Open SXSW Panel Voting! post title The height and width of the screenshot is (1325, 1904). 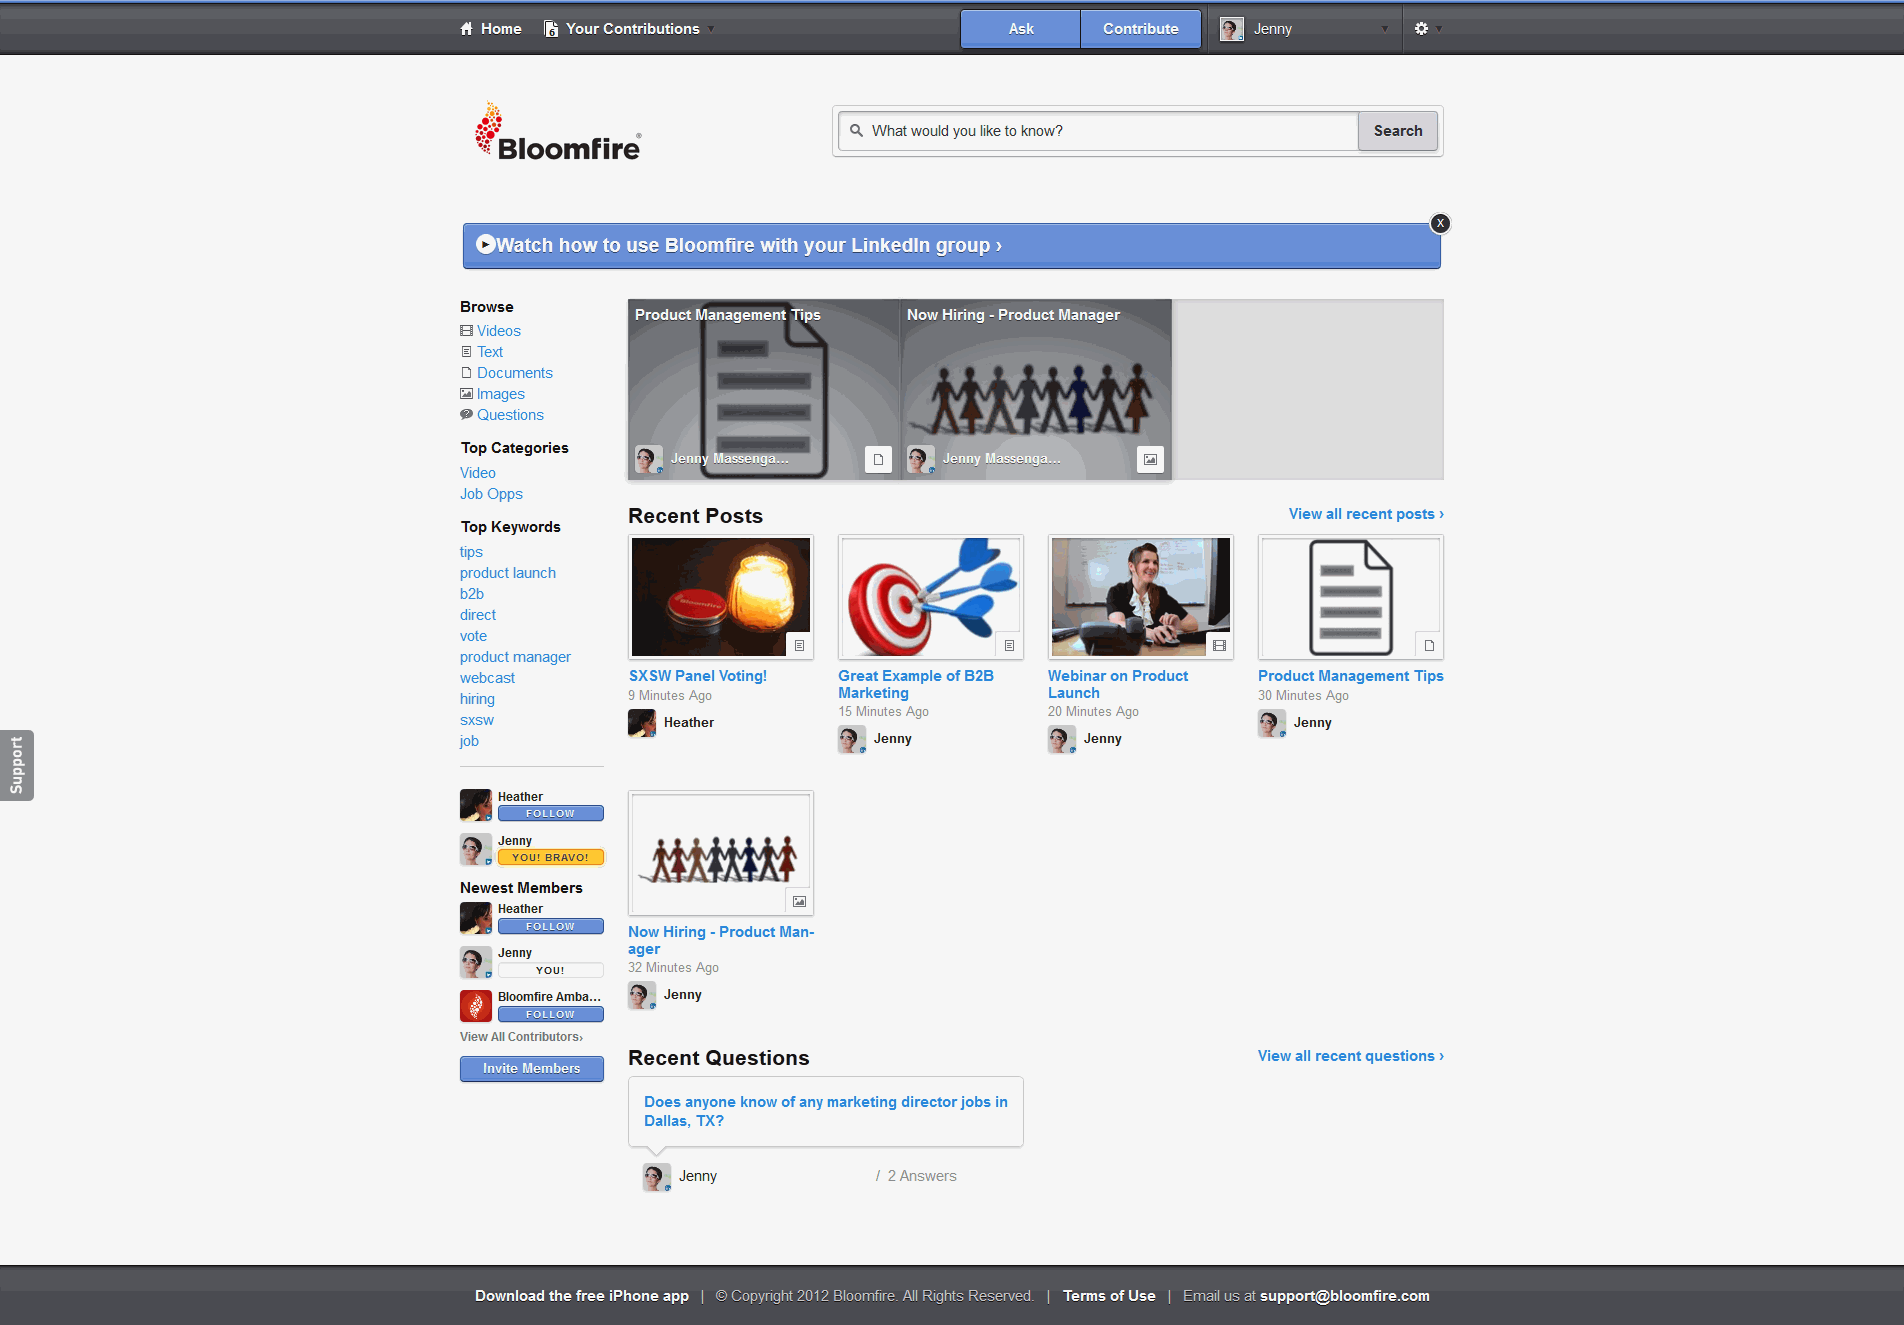698,676
